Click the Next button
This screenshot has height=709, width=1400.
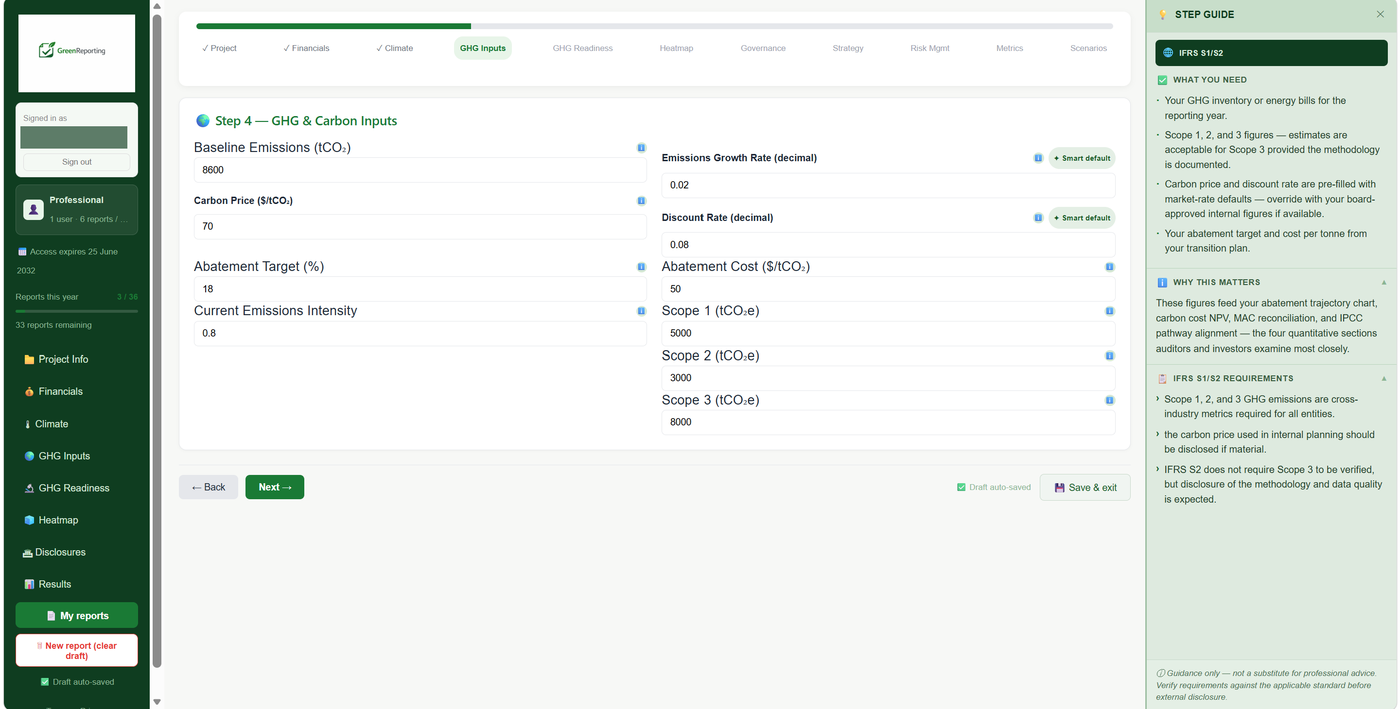pos(275,487)
